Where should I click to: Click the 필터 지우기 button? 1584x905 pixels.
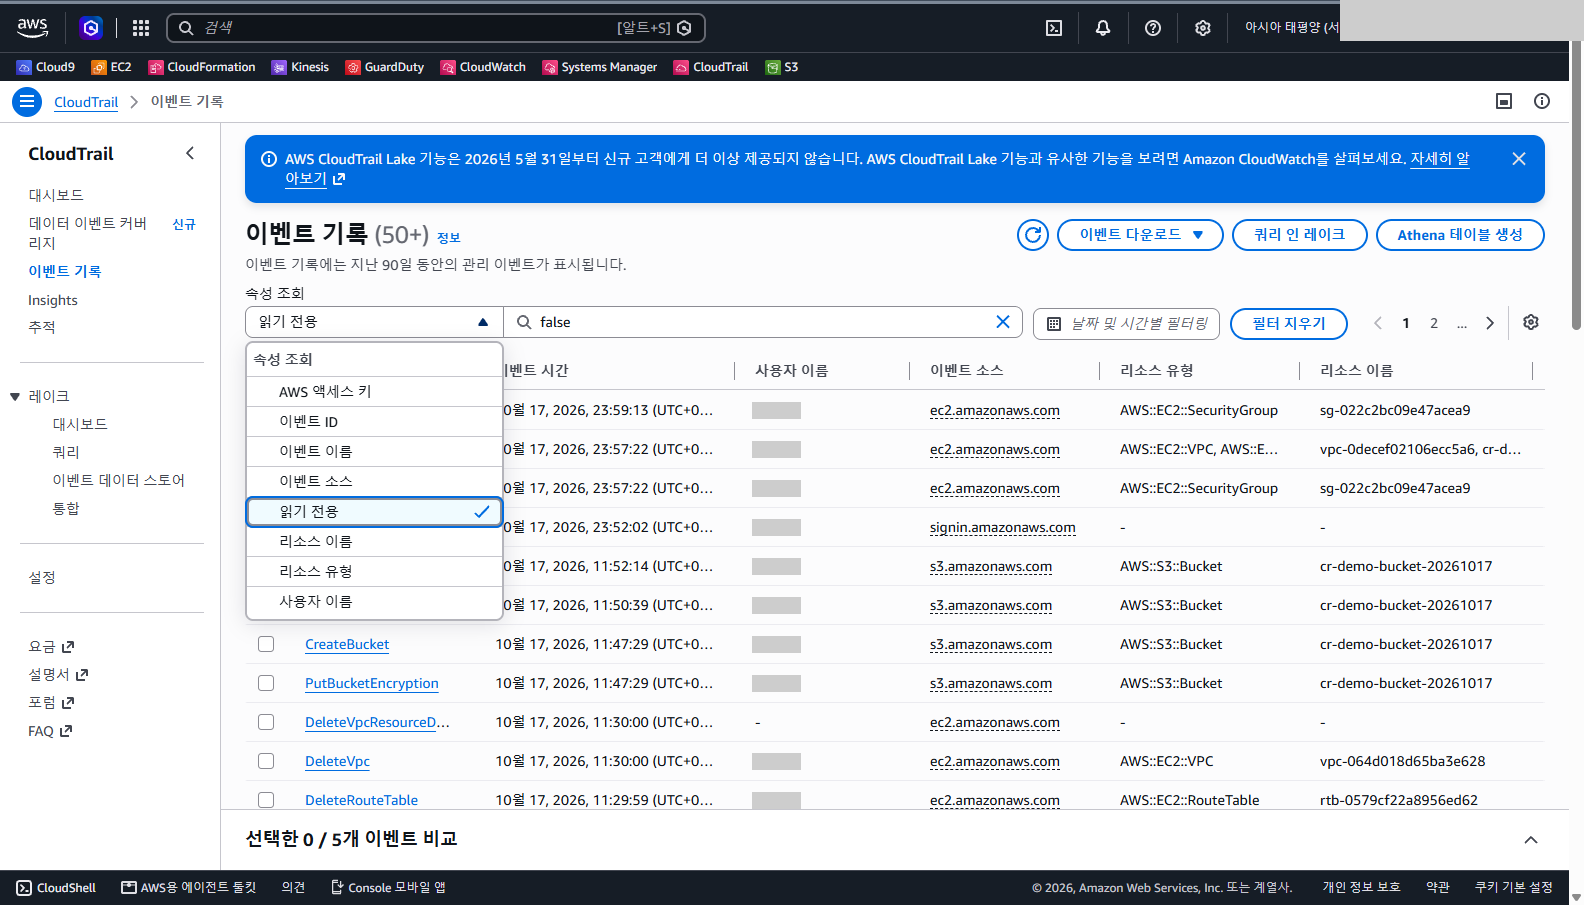pyautogui.click(x=1289, y=324)
